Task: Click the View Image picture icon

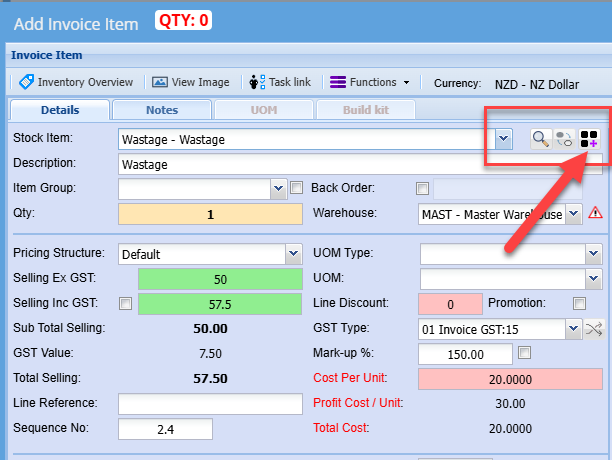Action: coord(160,82)
